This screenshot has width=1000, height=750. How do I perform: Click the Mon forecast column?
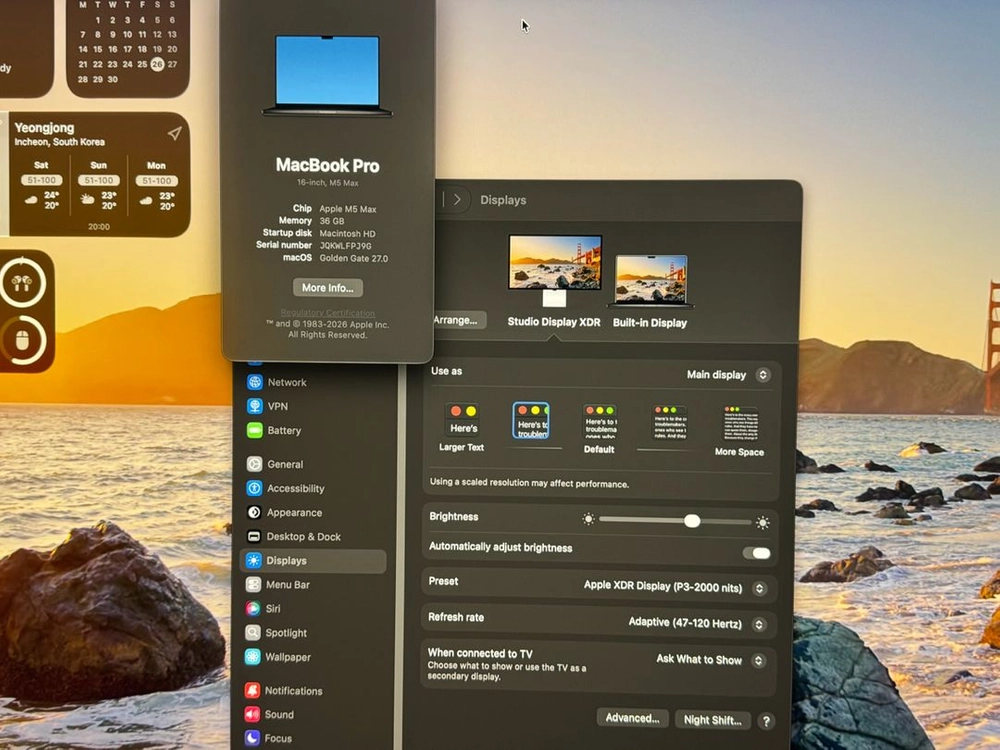point(156,188)
